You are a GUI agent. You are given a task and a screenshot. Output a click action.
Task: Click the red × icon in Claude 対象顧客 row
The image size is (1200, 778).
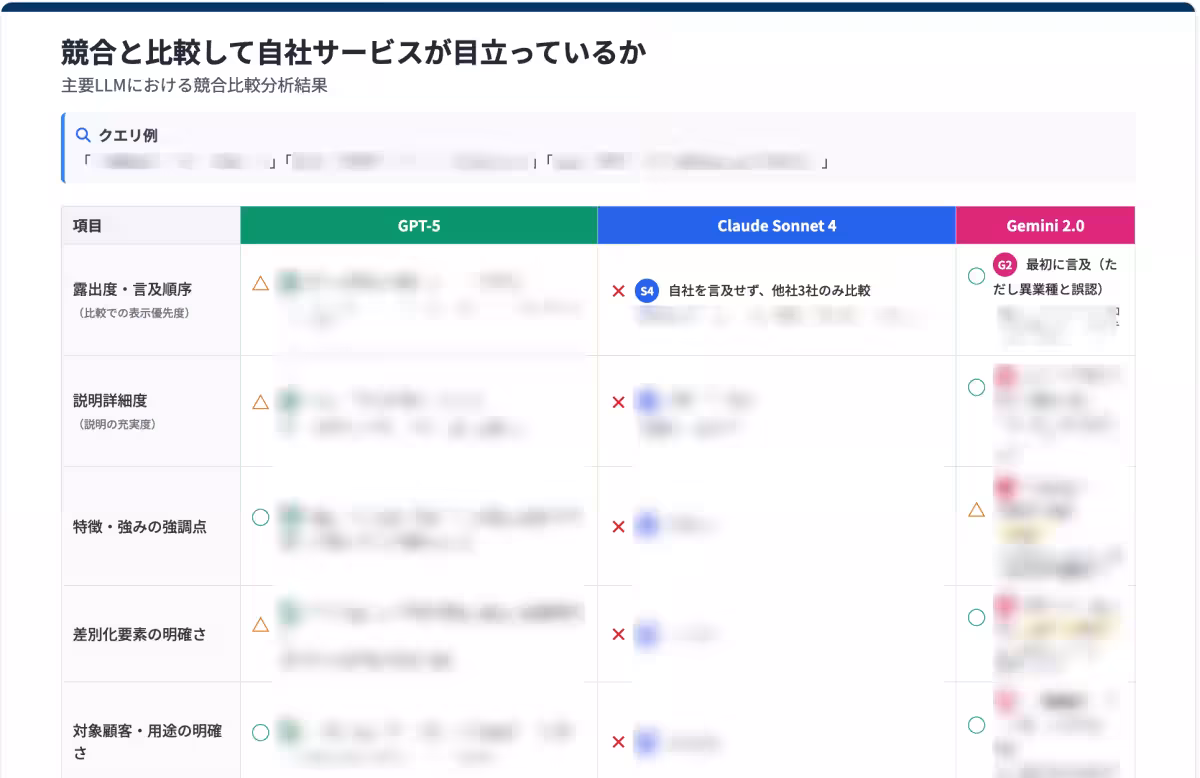pos(618,743)
